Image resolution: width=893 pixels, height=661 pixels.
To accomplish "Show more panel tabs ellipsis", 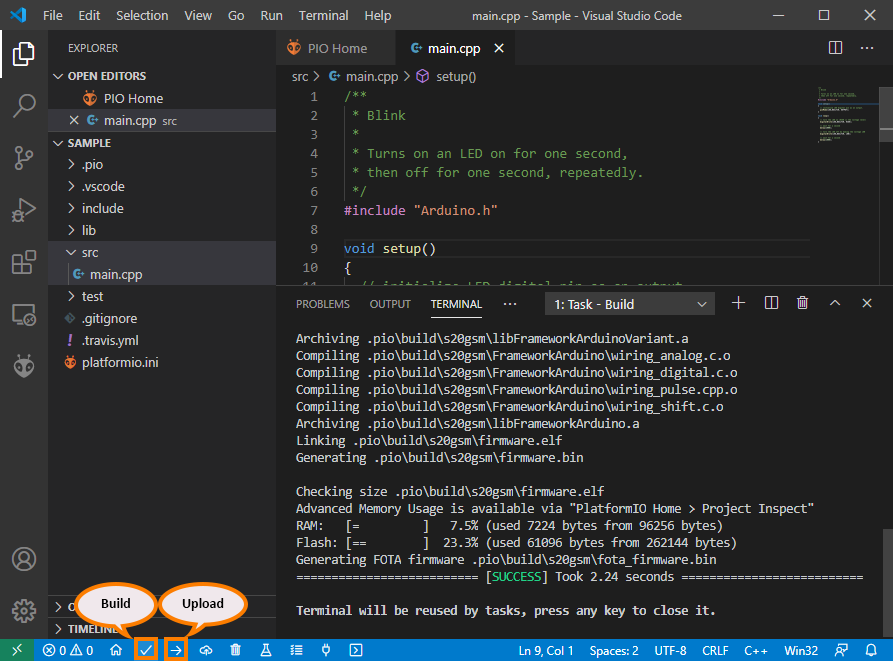I will (510, 304).
